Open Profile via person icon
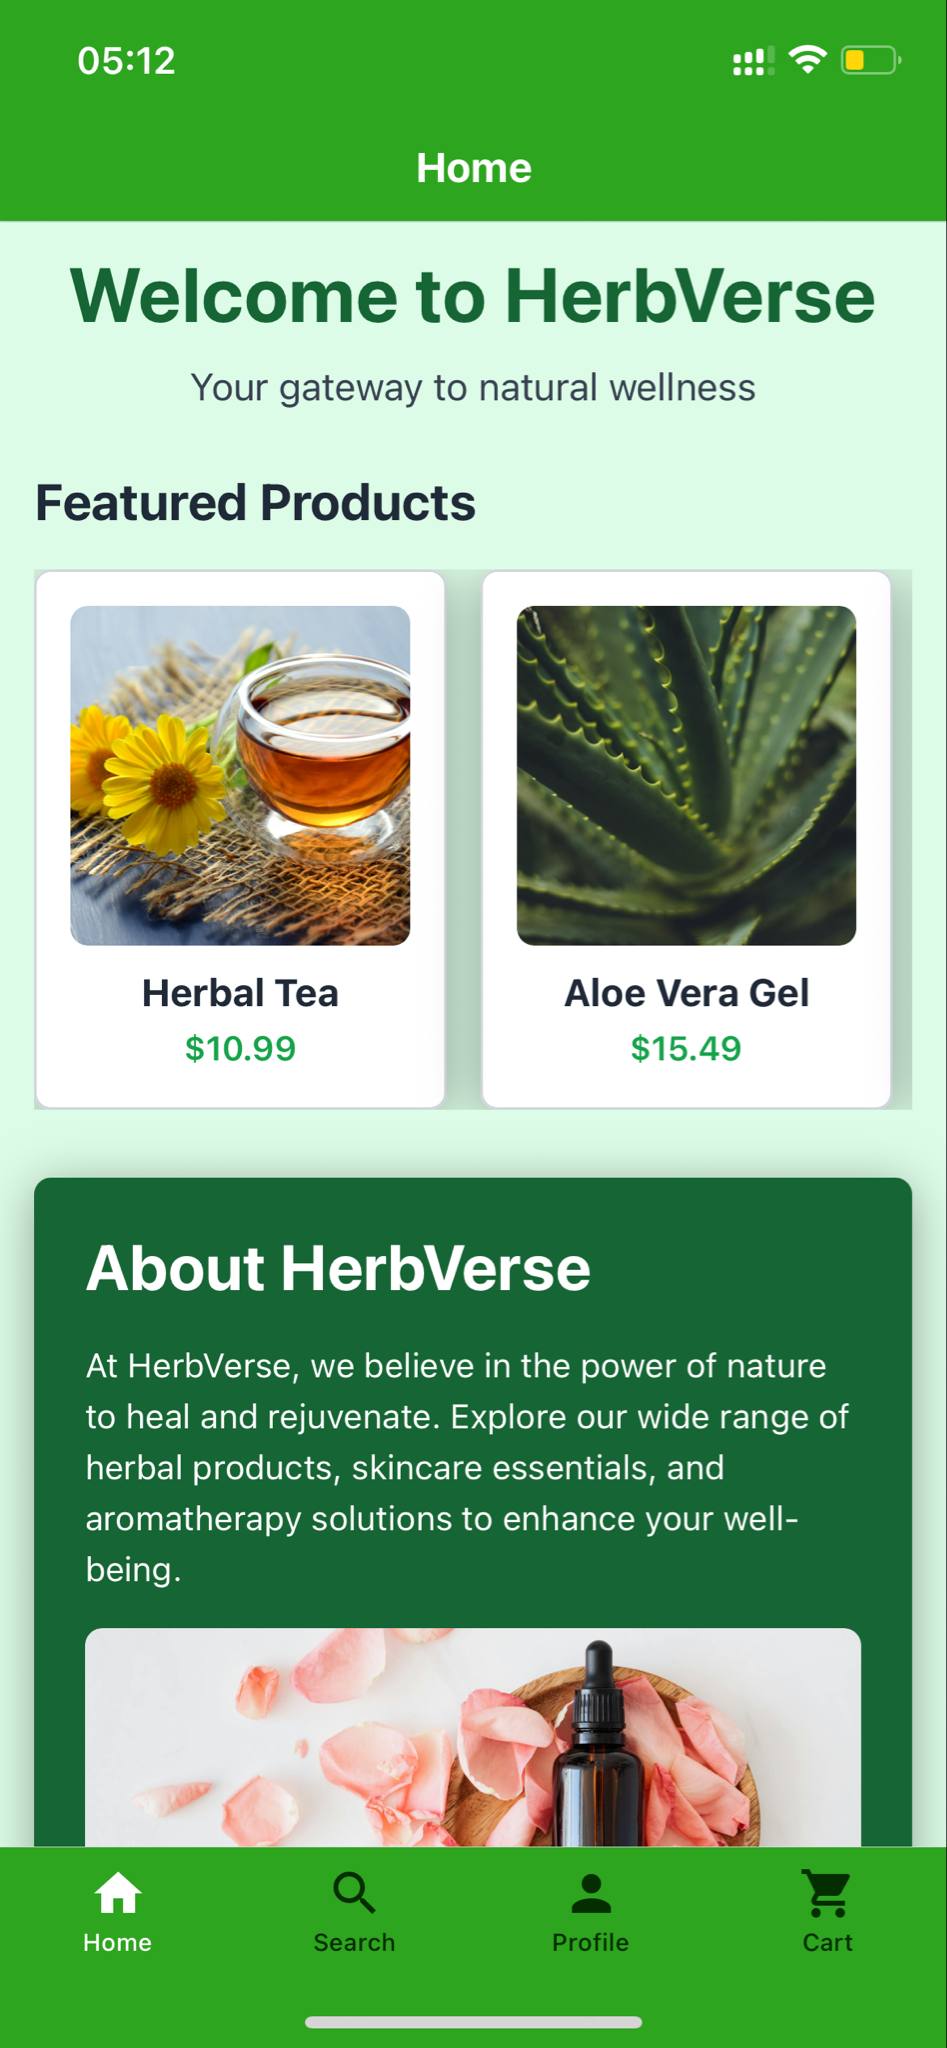Image resolution: width=947 pixels, height=2048 pixels. 591,1893
